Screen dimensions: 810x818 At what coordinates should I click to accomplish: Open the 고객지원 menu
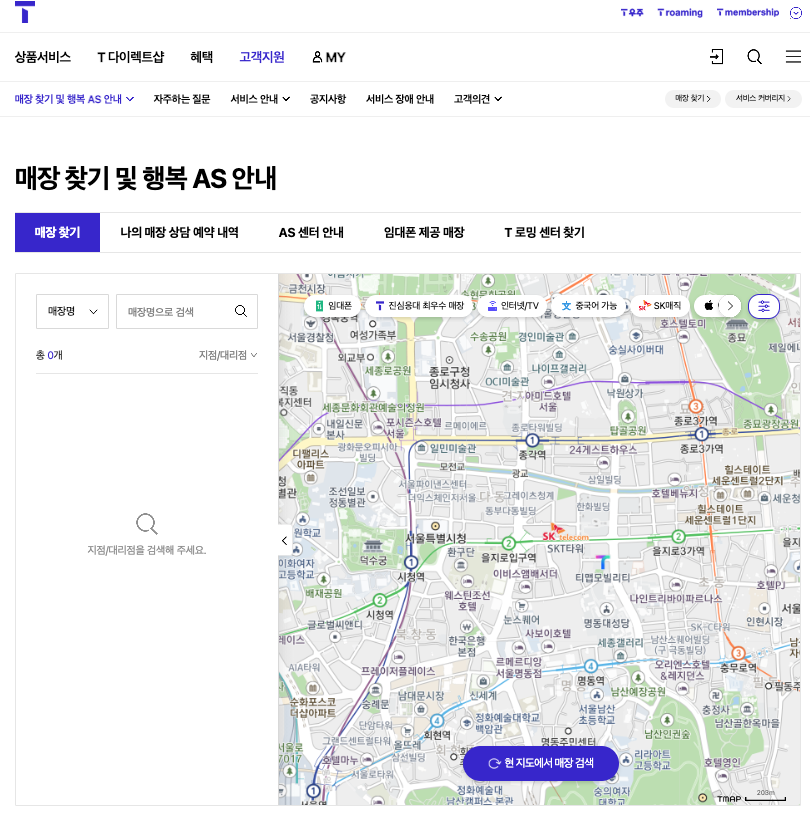click(x=262, y=57)
